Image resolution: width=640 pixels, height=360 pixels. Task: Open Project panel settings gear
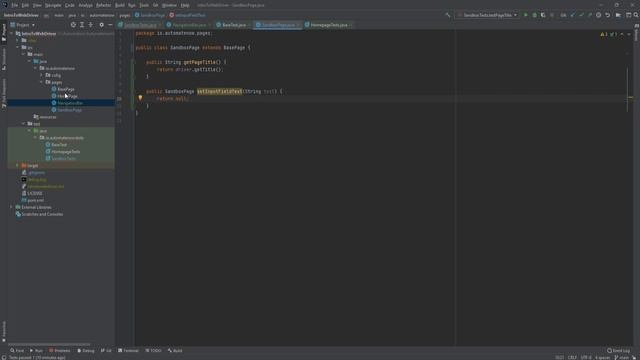click(102, 25)
